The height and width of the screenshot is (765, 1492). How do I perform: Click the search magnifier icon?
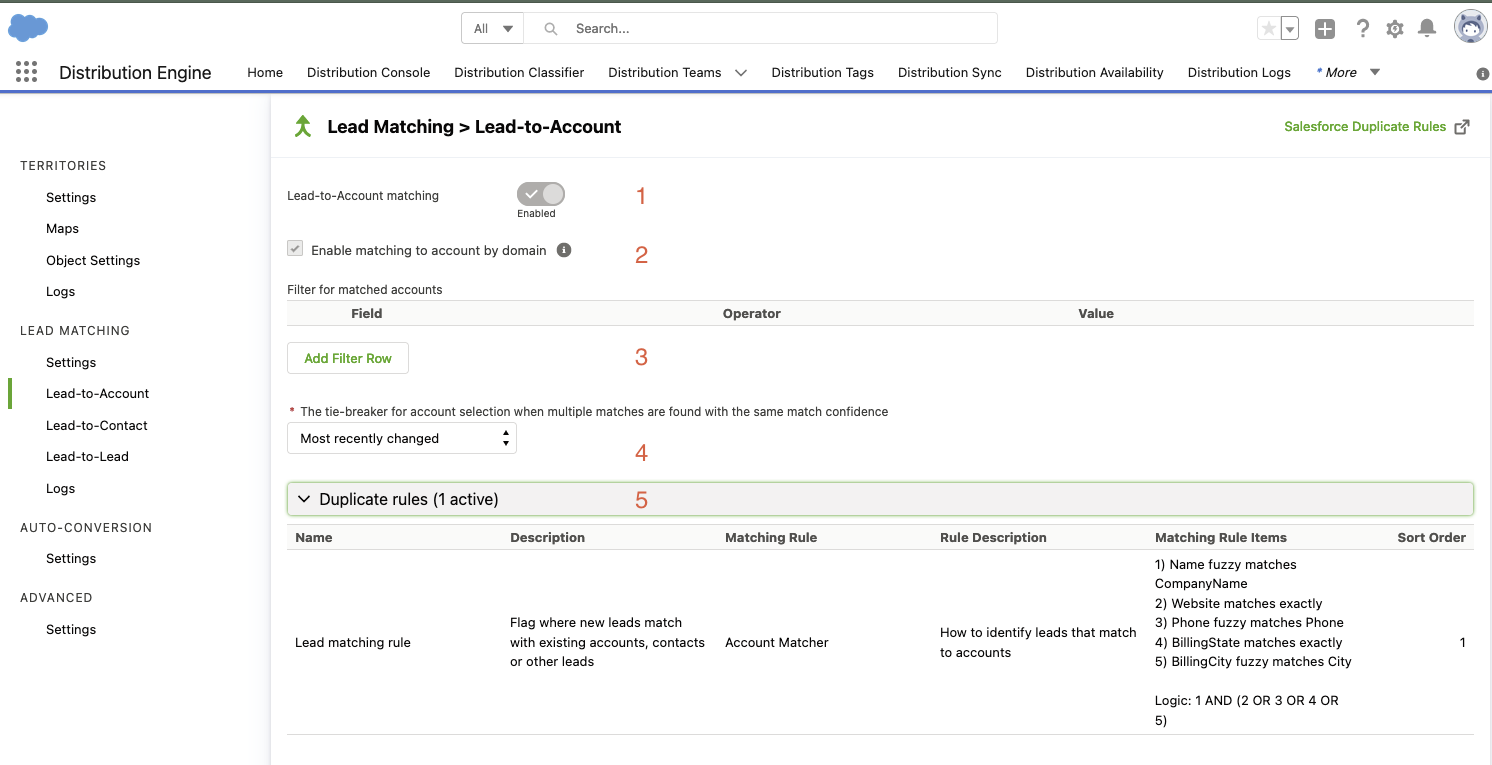[x=550, y=29]
